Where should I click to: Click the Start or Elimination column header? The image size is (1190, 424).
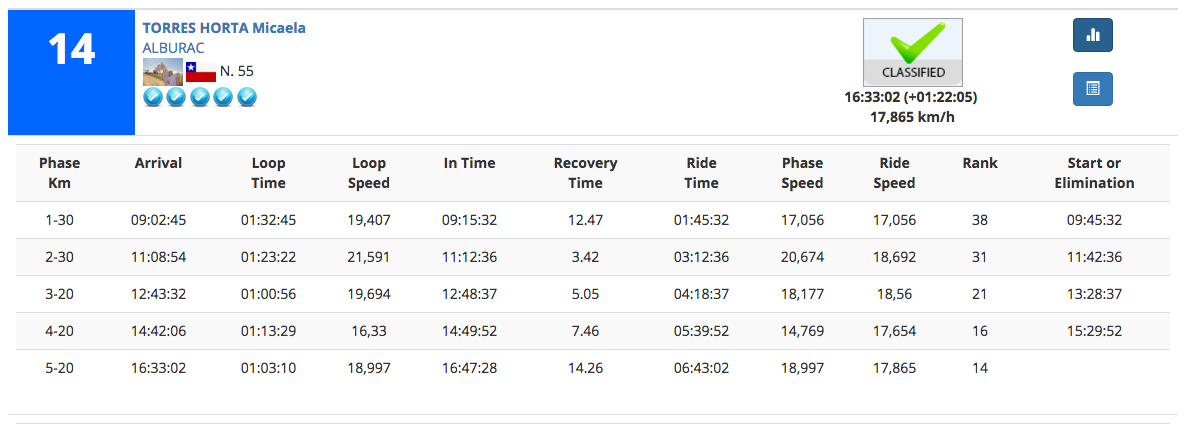coord(1094,173)
